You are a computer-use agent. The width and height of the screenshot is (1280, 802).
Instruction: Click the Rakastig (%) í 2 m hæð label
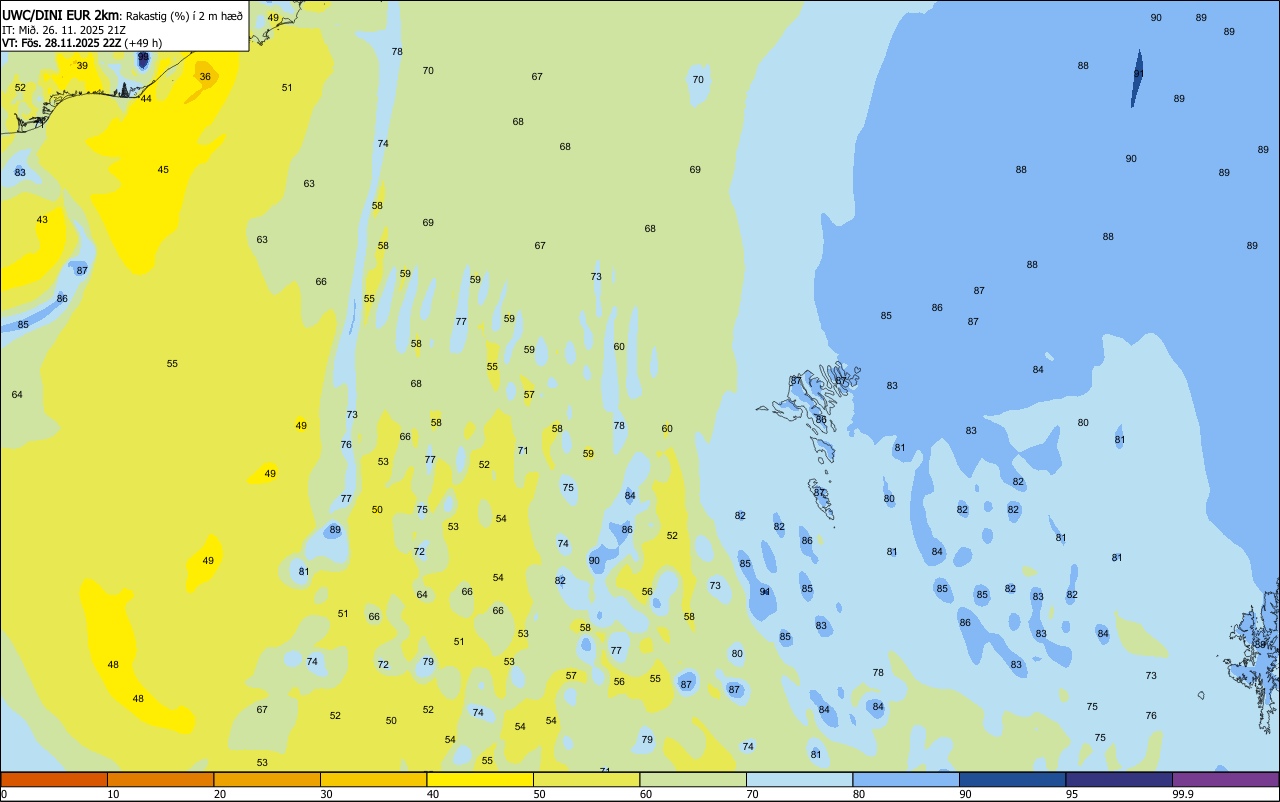pyautogui.click(x=184, y=16)
